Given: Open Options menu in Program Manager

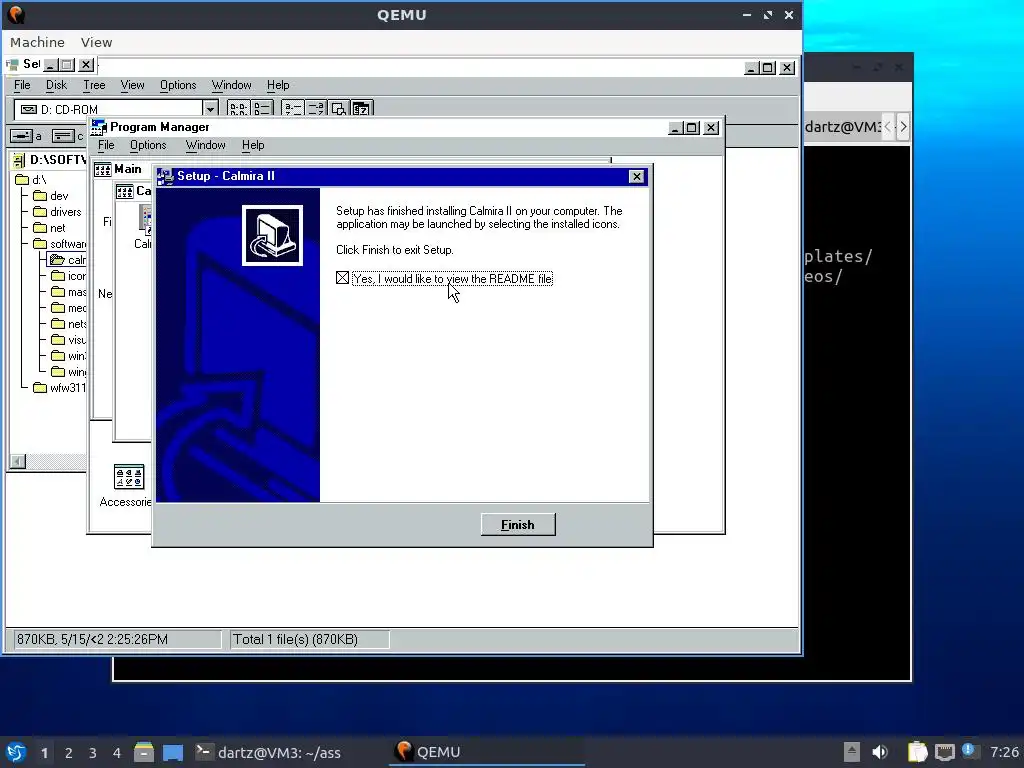Looking at the screenshot, I should pos(148,145).
